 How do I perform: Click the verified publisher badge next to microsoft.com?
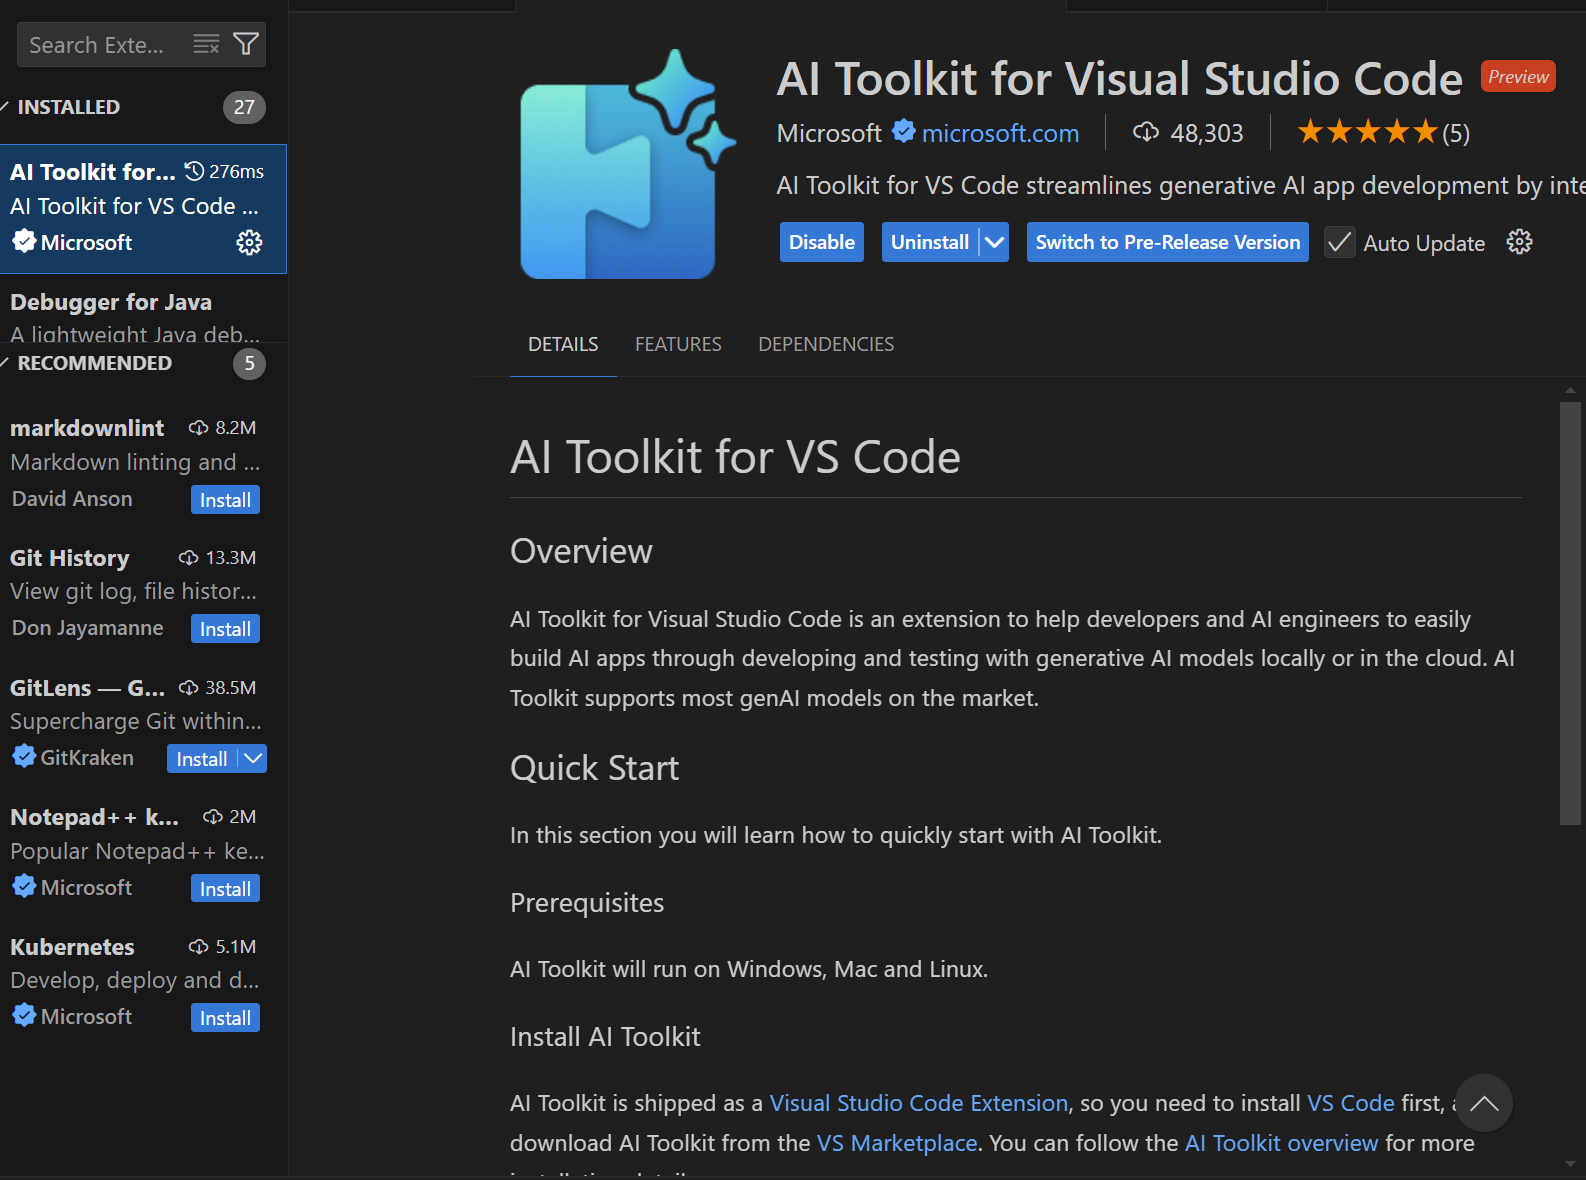tap(903, 131)
